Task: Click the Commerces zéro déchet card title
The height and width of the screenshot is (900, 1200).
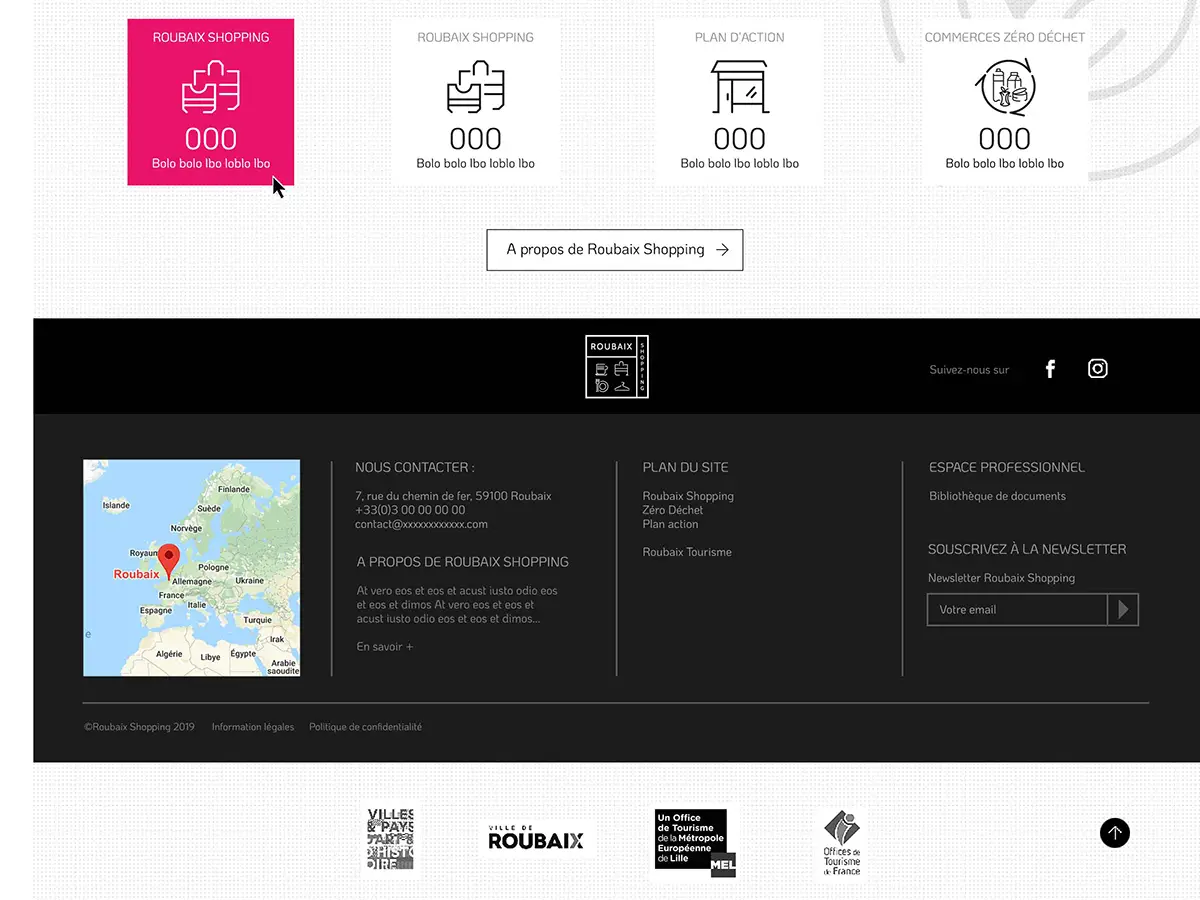Action: tap(1005, 37)
